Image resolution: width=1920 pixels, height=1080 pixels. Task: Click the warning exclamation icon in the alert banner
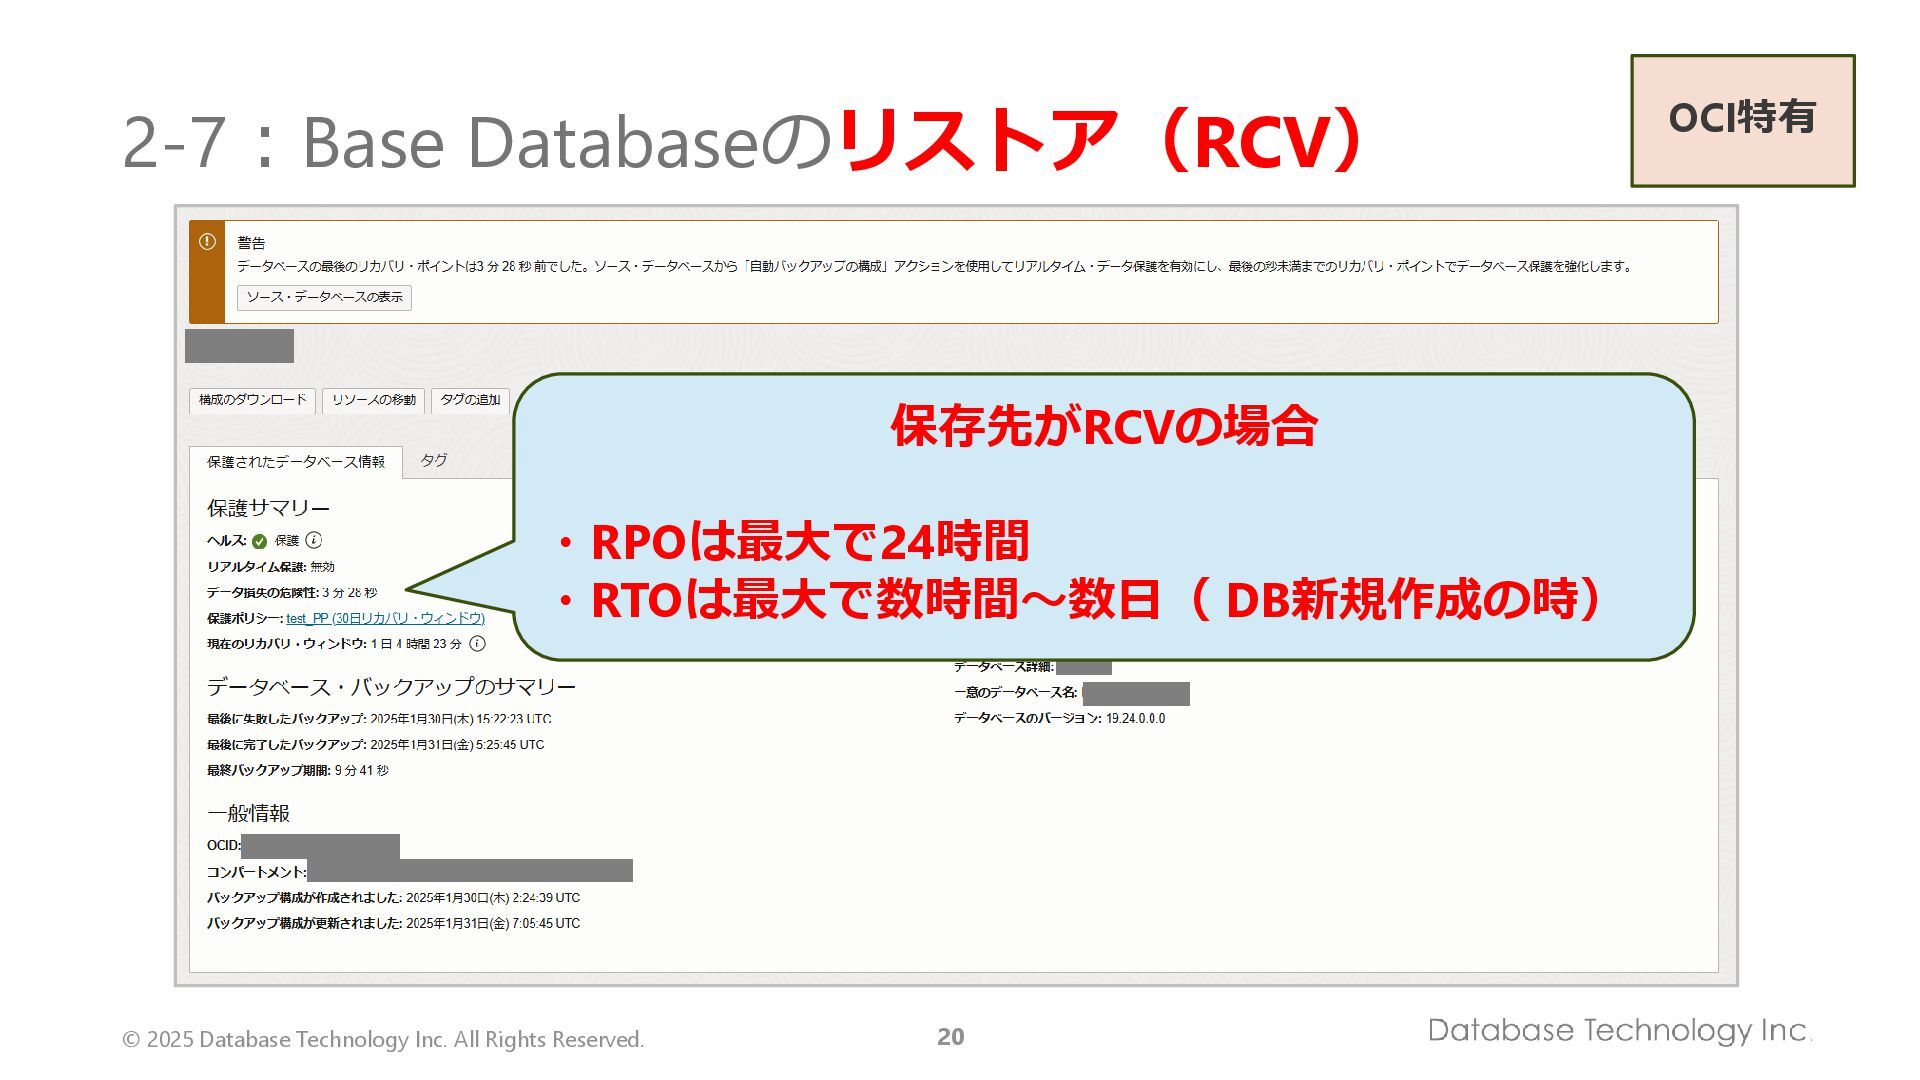coord(207,242)
